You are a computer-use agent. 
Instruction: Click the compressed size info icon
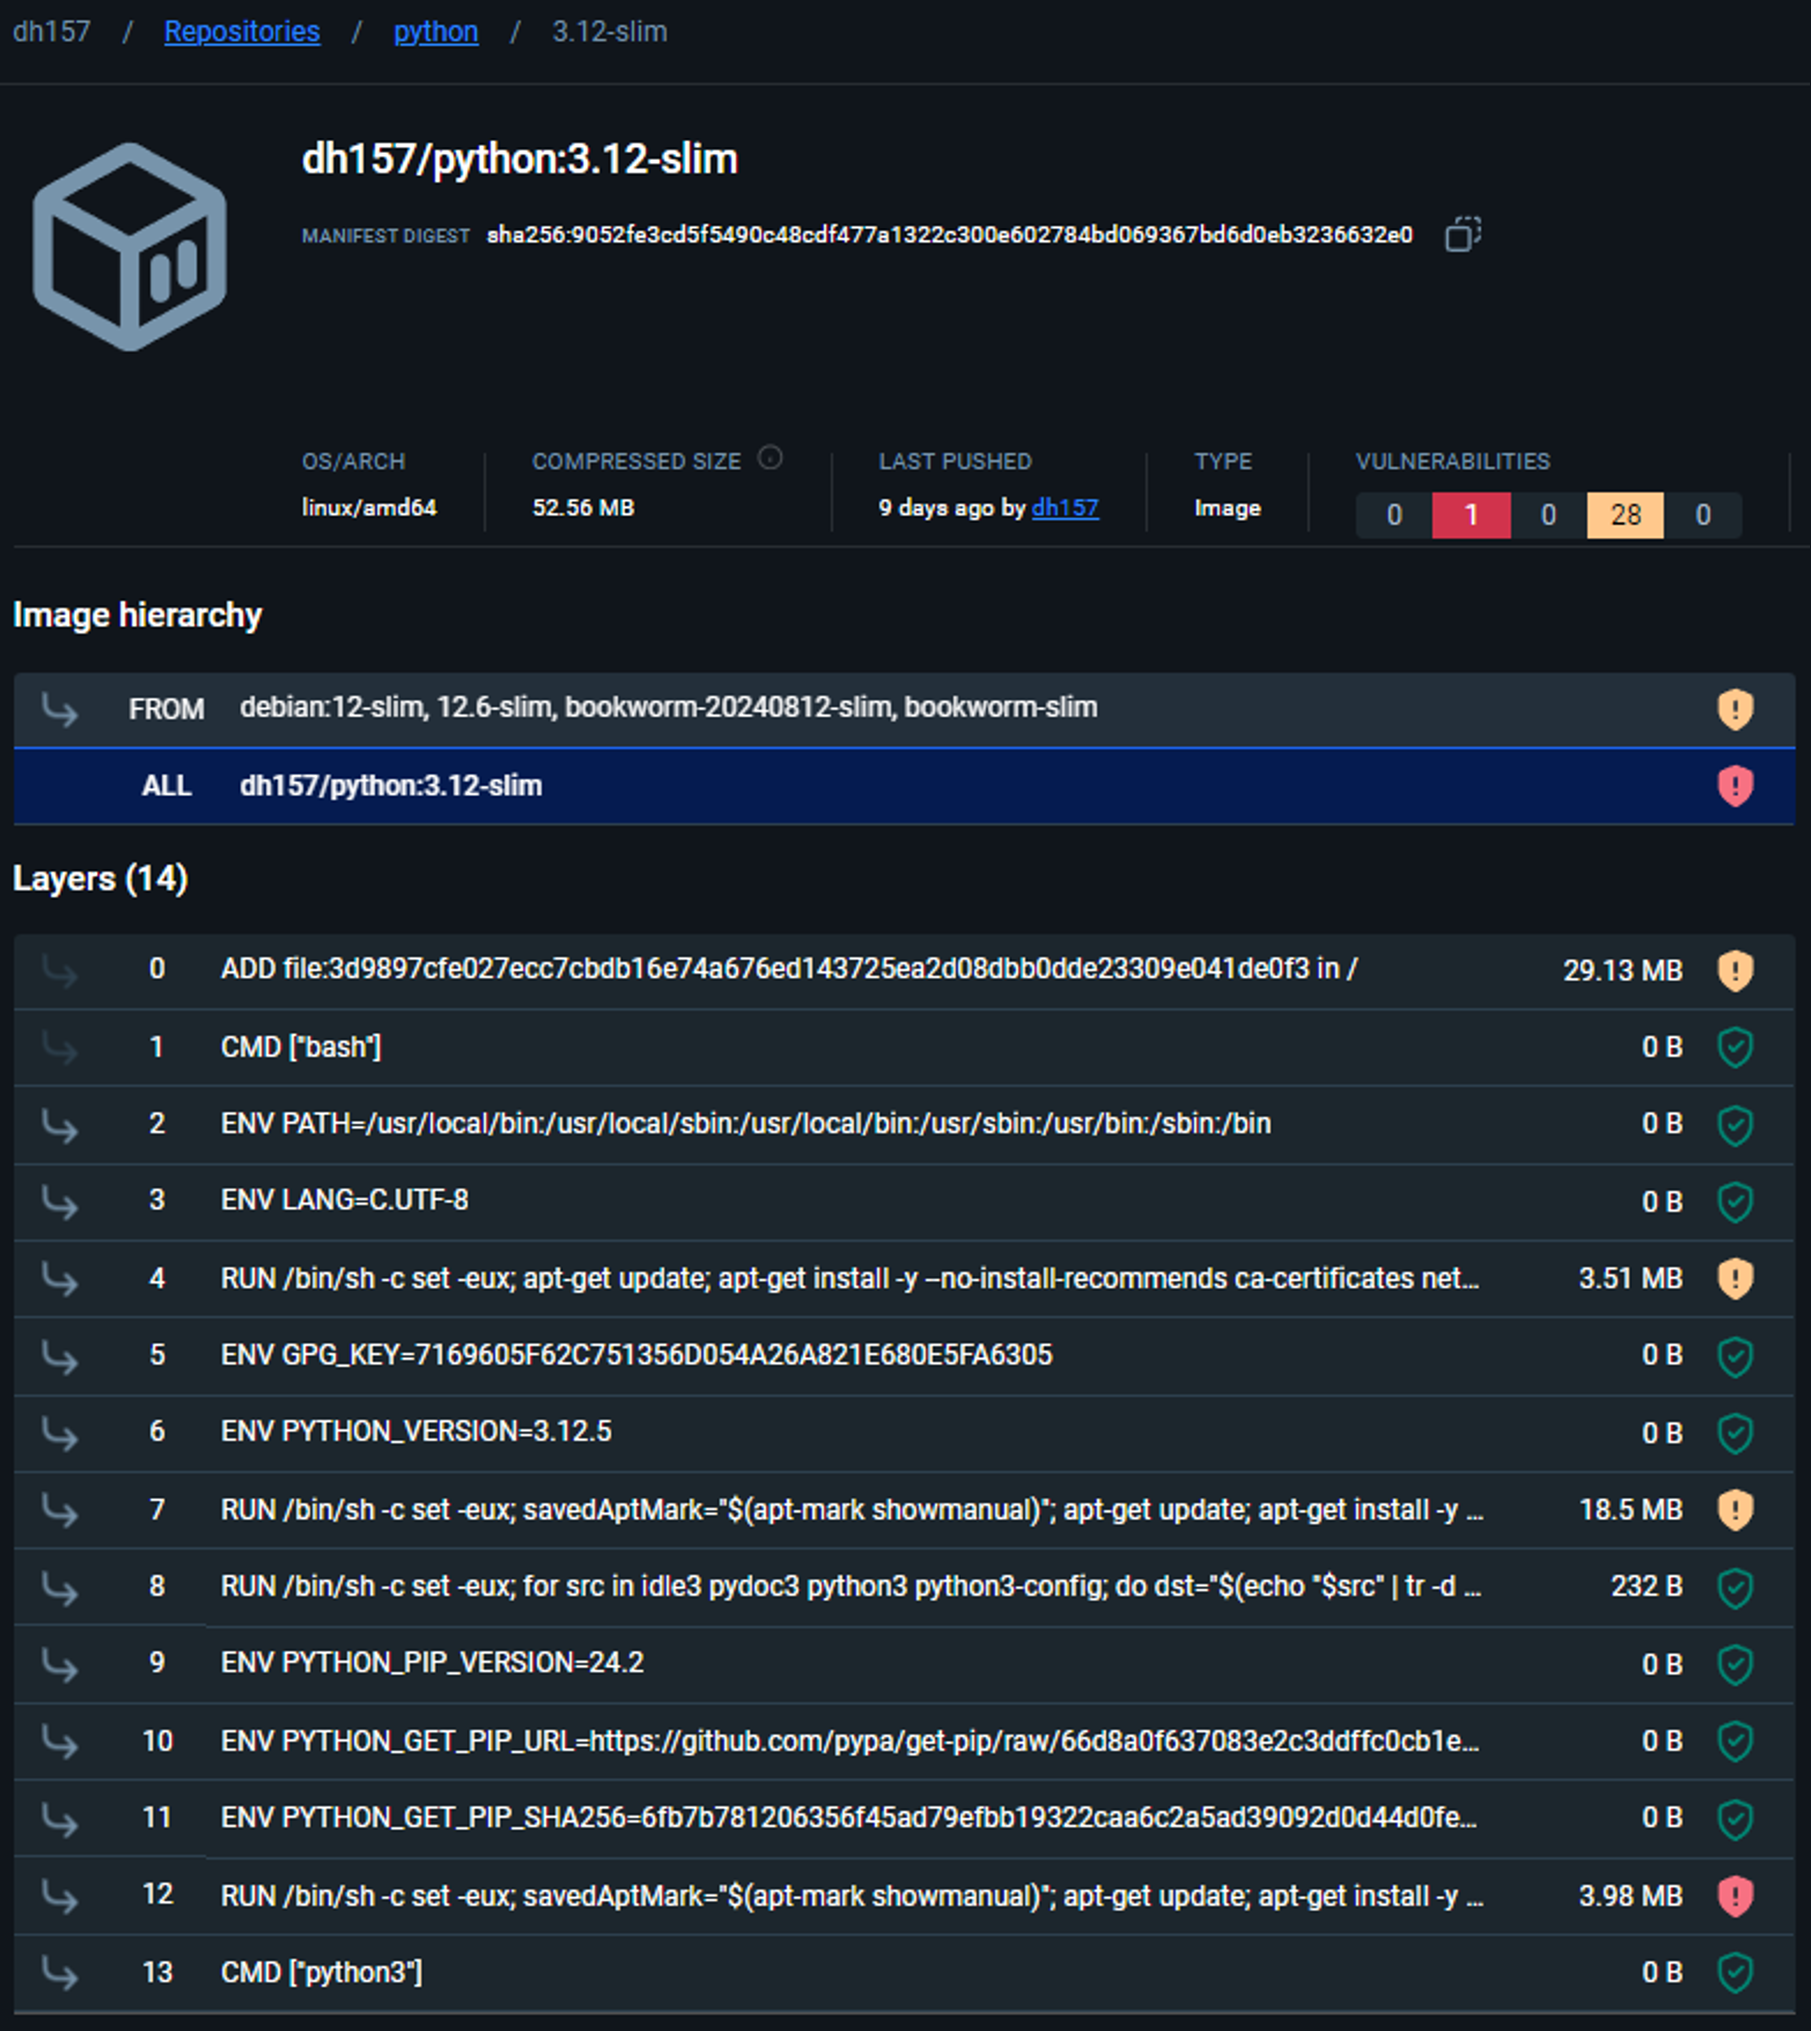(769, 458)
